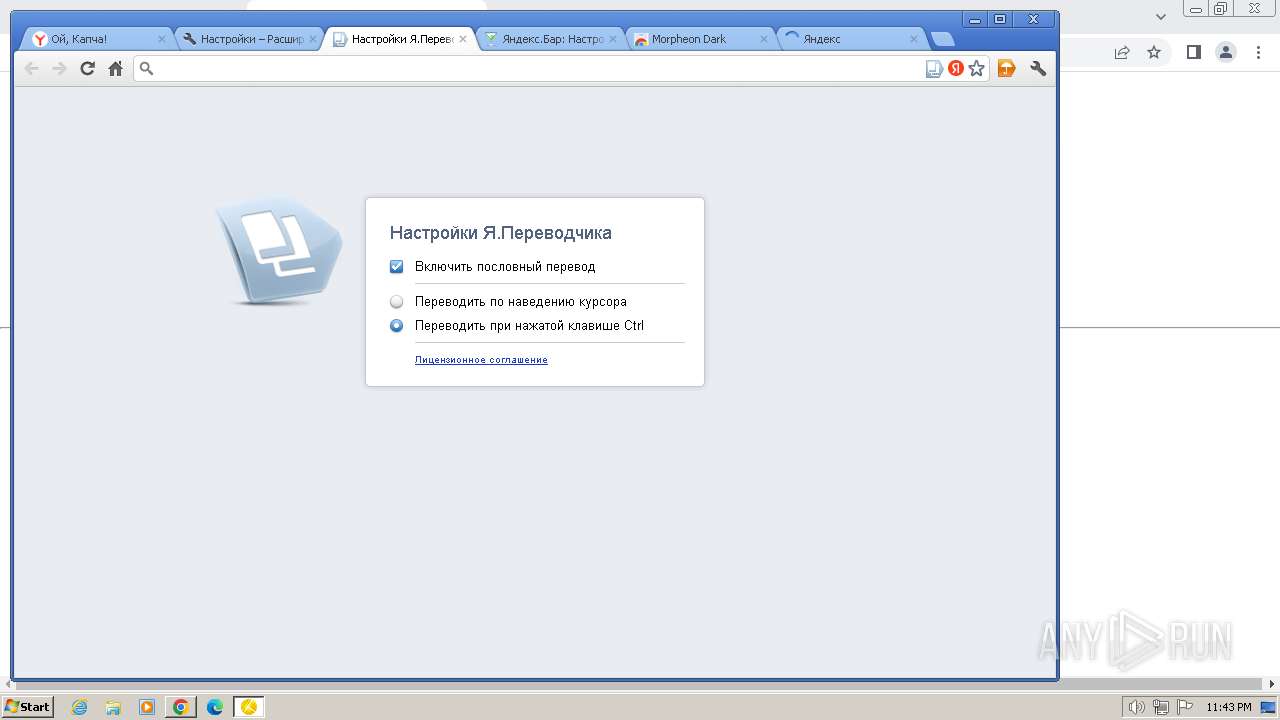
Task: Minimize the front browser window
Action: click(975, 19)
